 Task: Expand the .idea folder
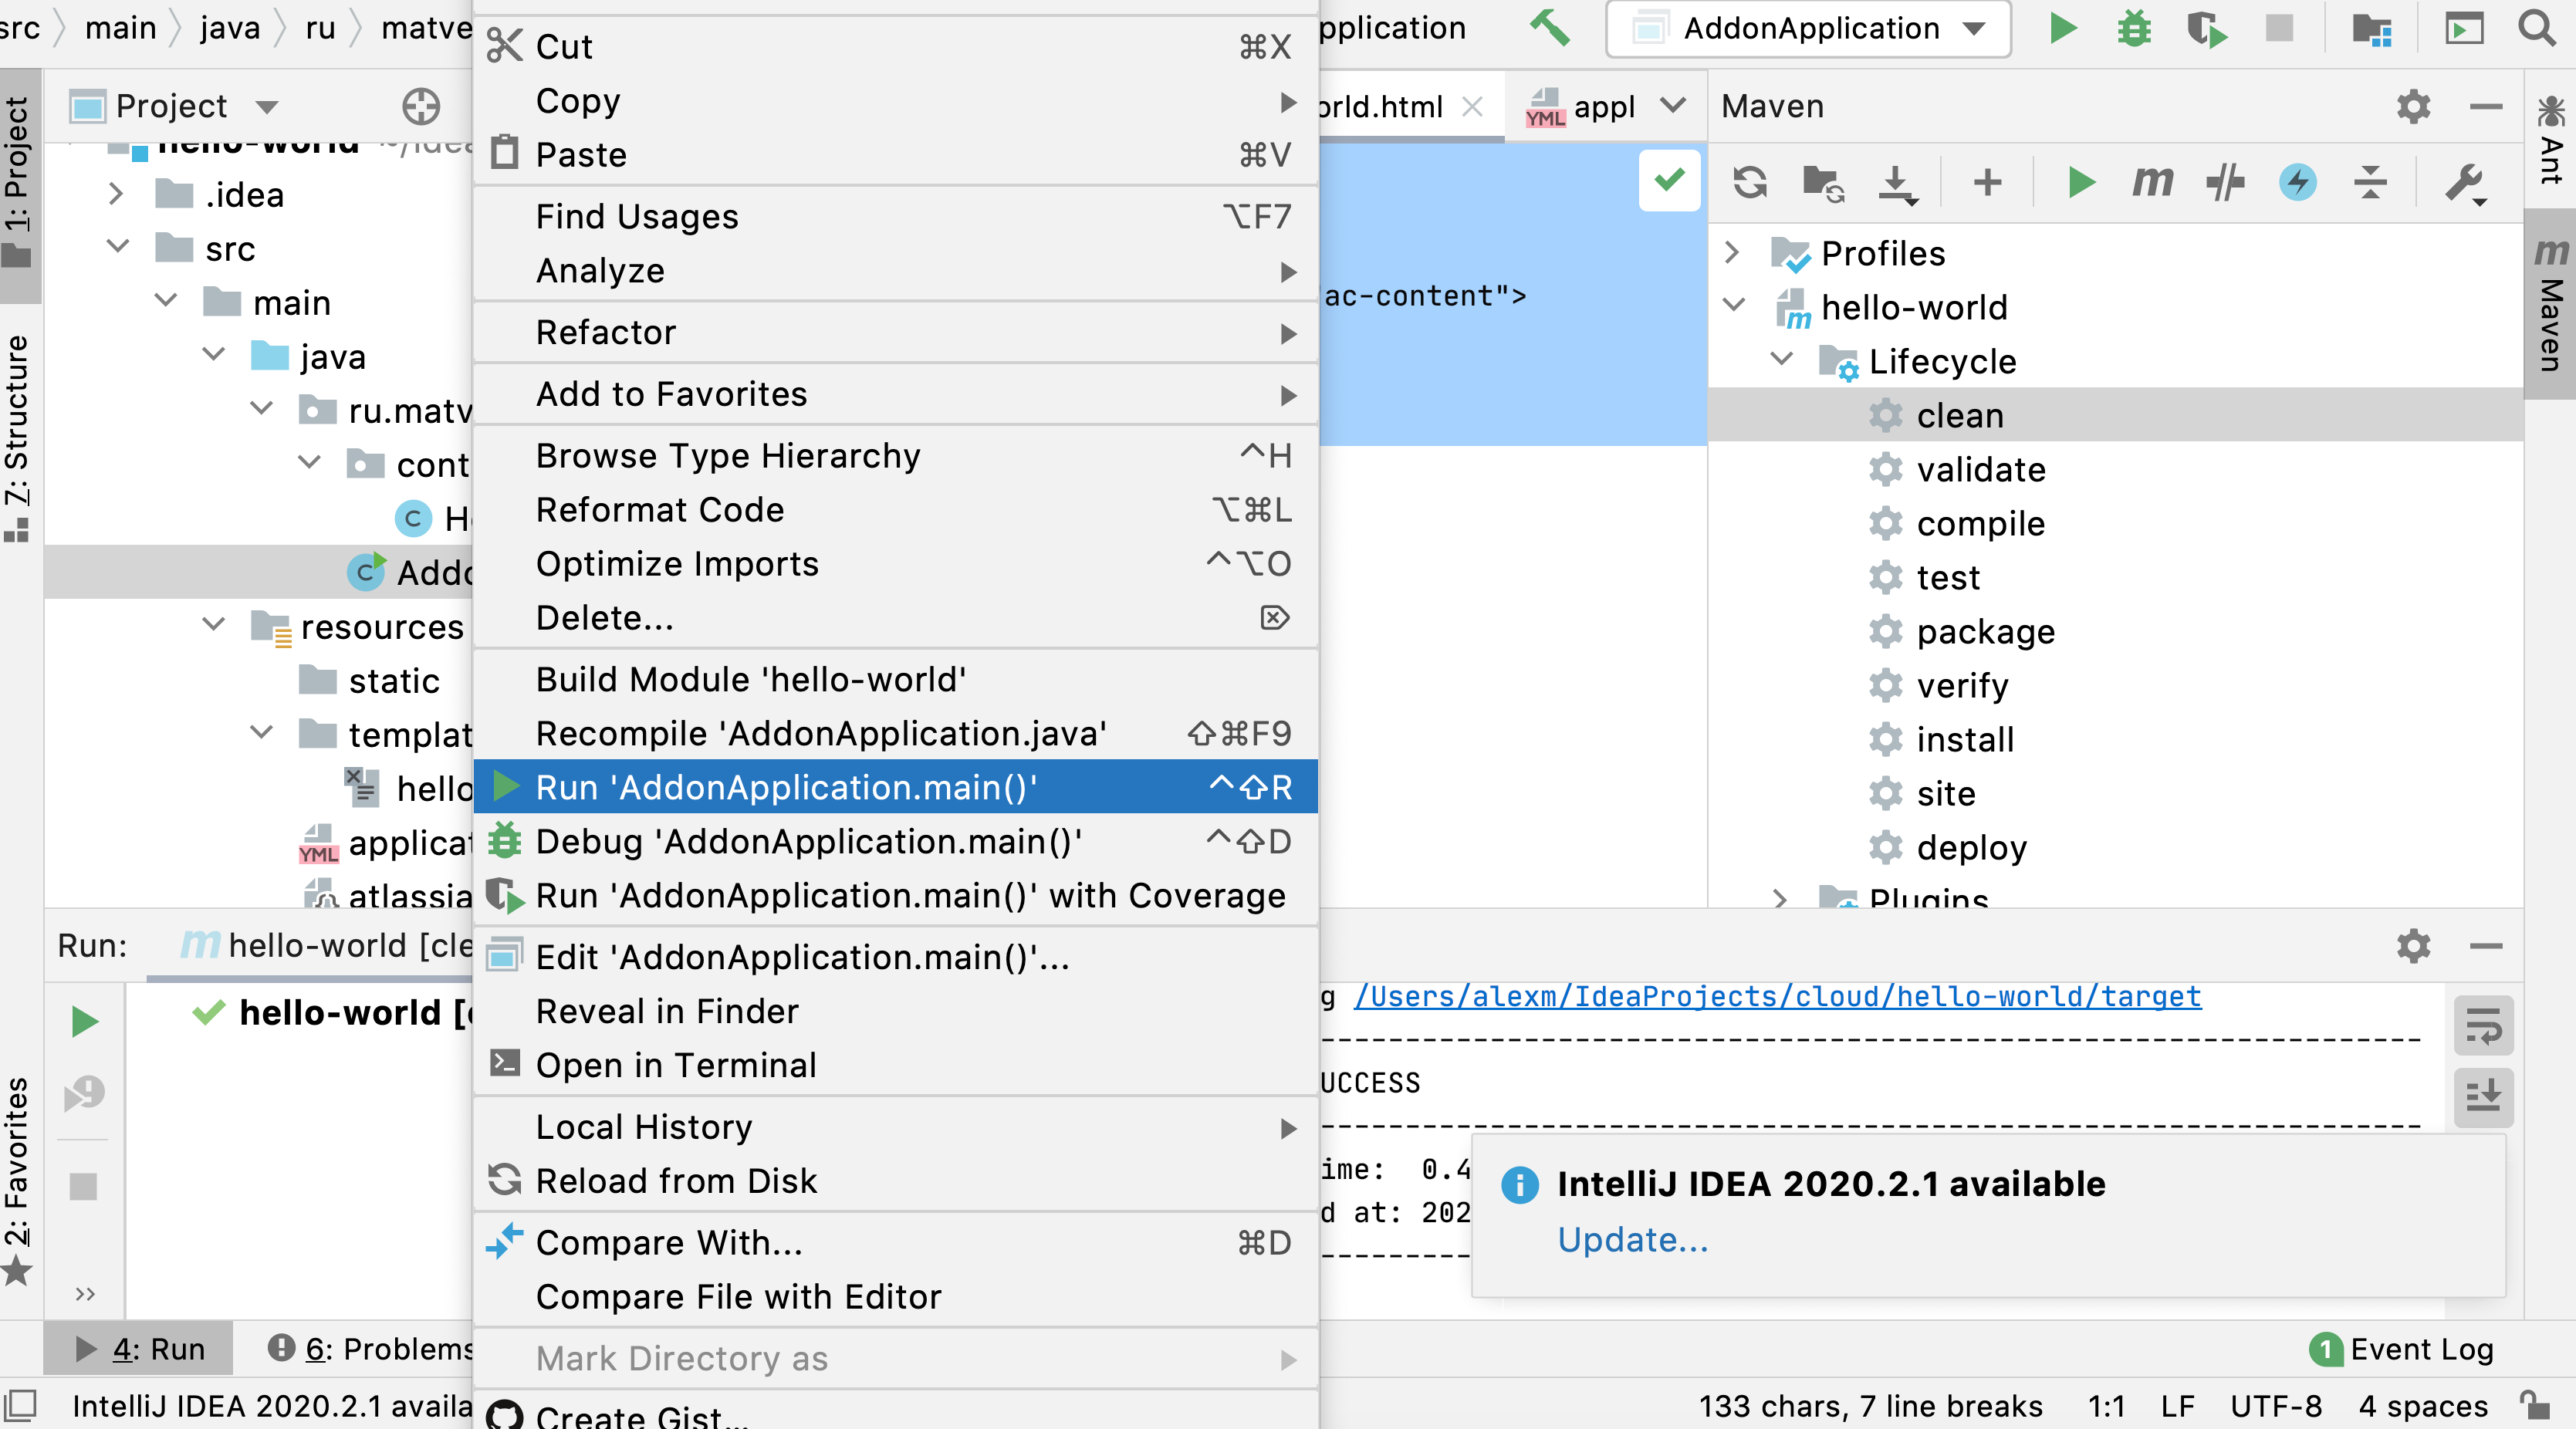(116, 194)
